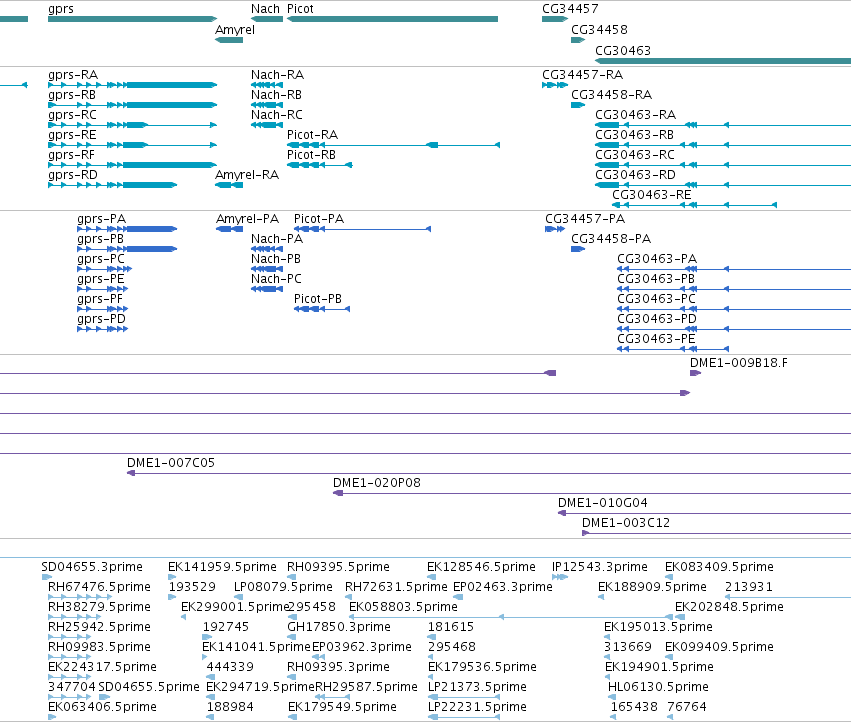Select the Picot-RB transcript label
851x722 pixels.
[x=312, y=155]
